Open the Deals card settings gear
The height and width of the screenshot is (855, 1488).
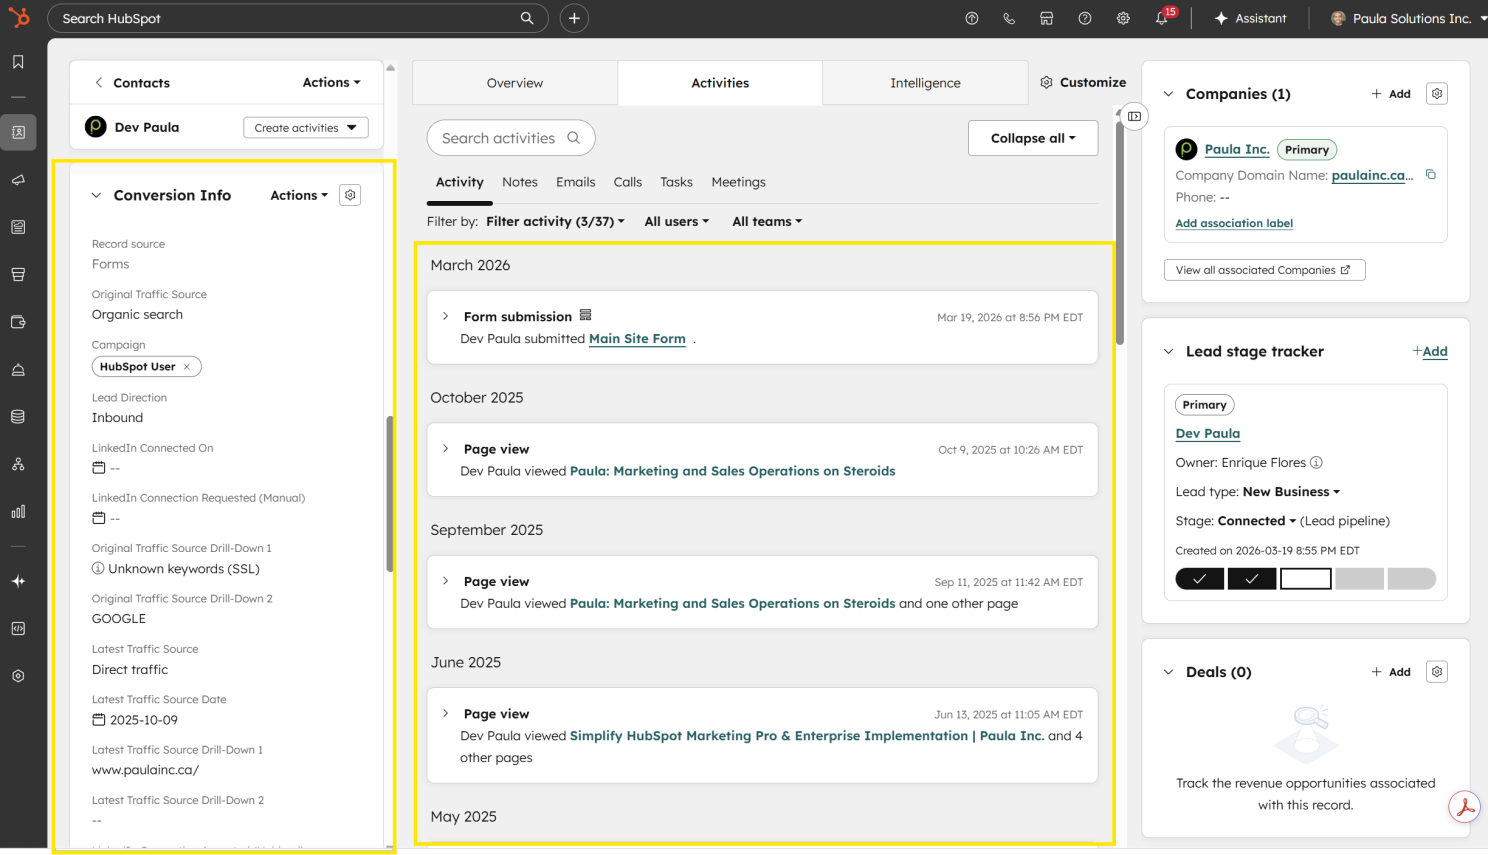tap(1437, 672)
